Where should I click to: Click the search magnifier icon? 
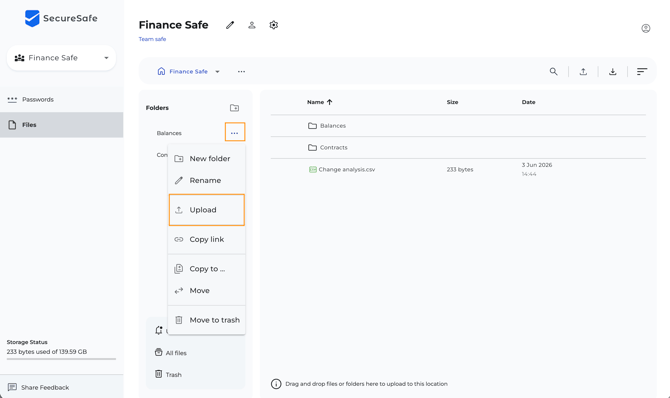[553, 71]
